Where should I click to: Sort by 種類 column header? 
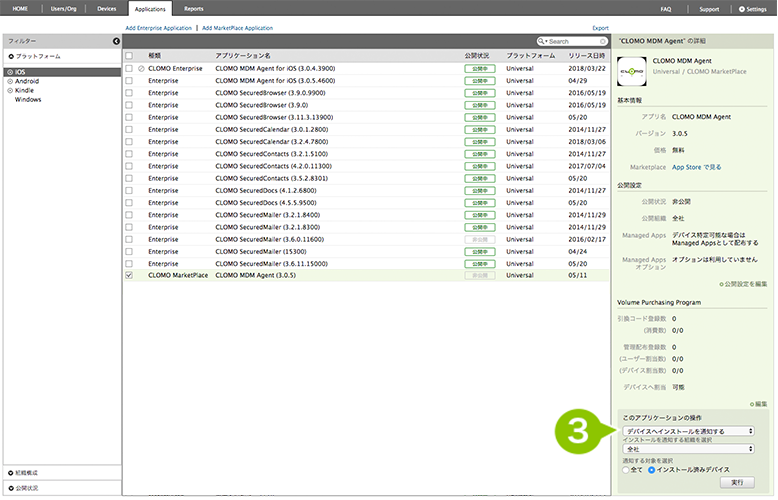(154, 56)
